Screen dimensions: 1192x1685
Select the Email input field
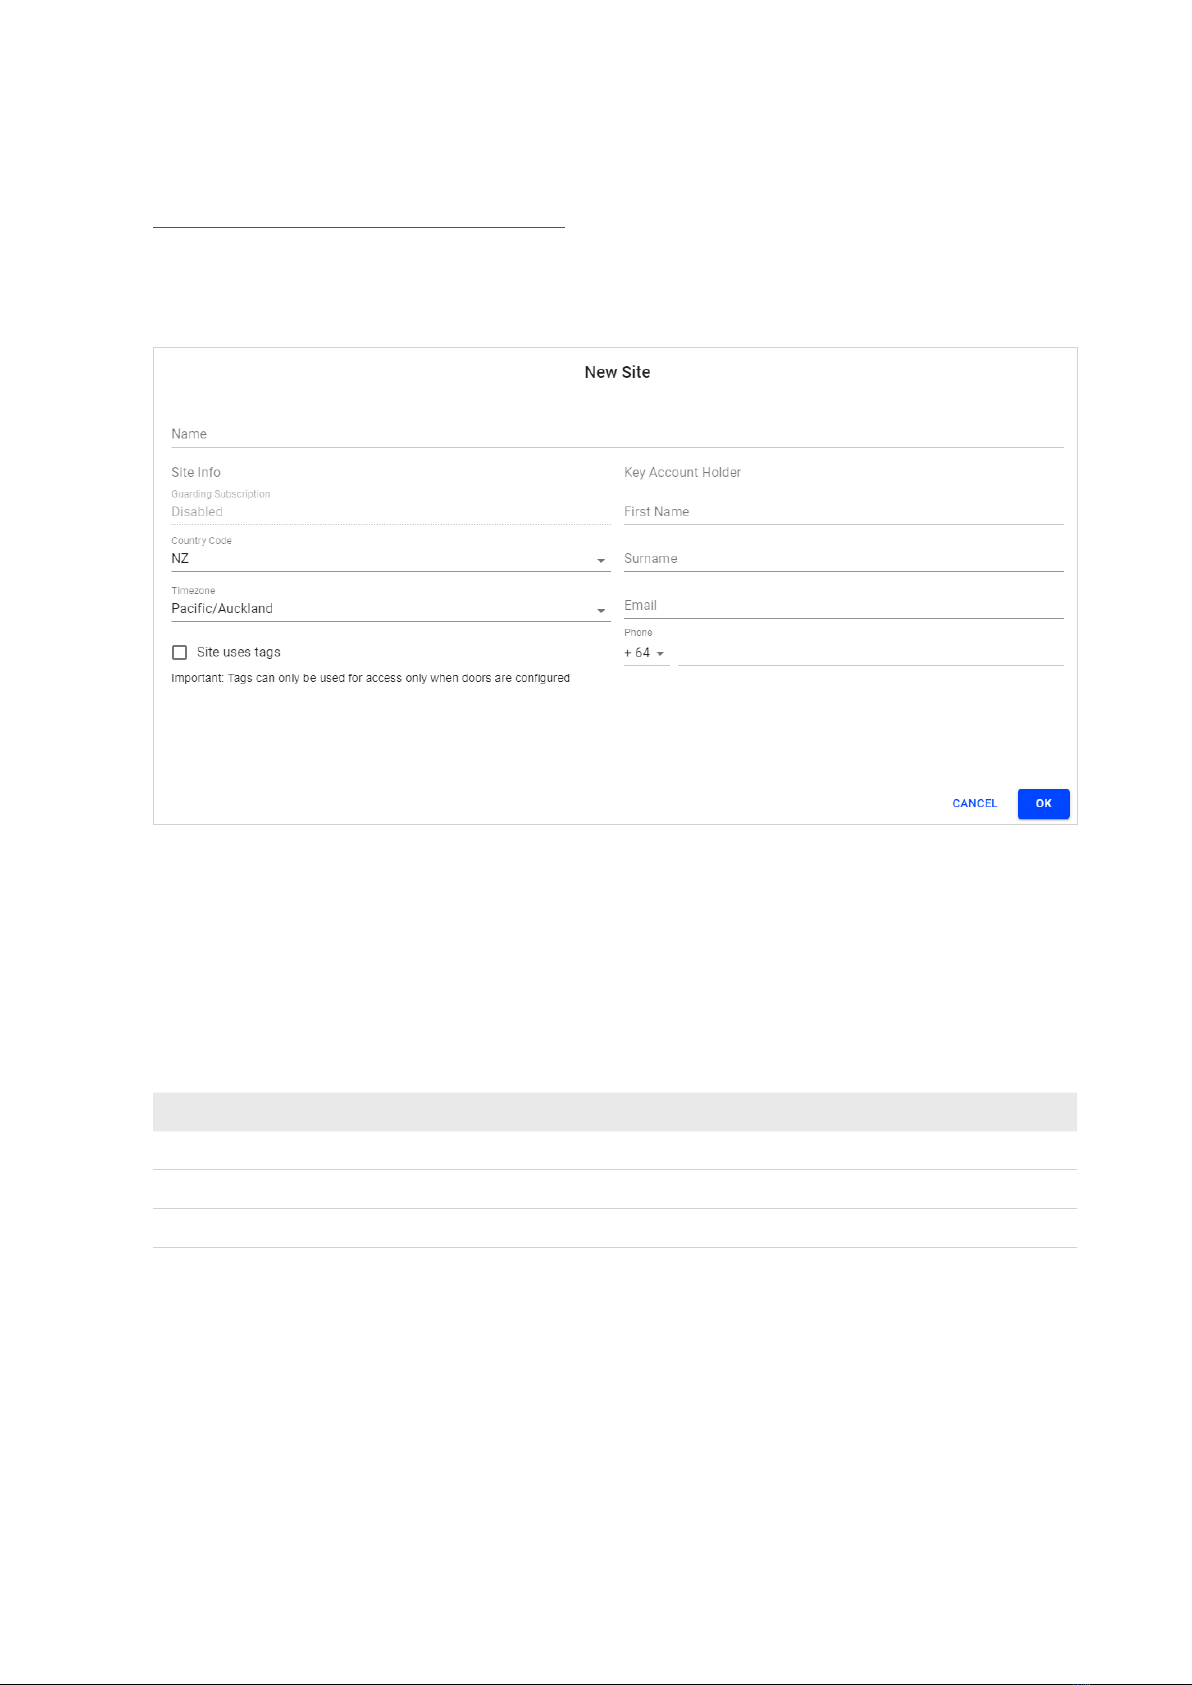842,606
